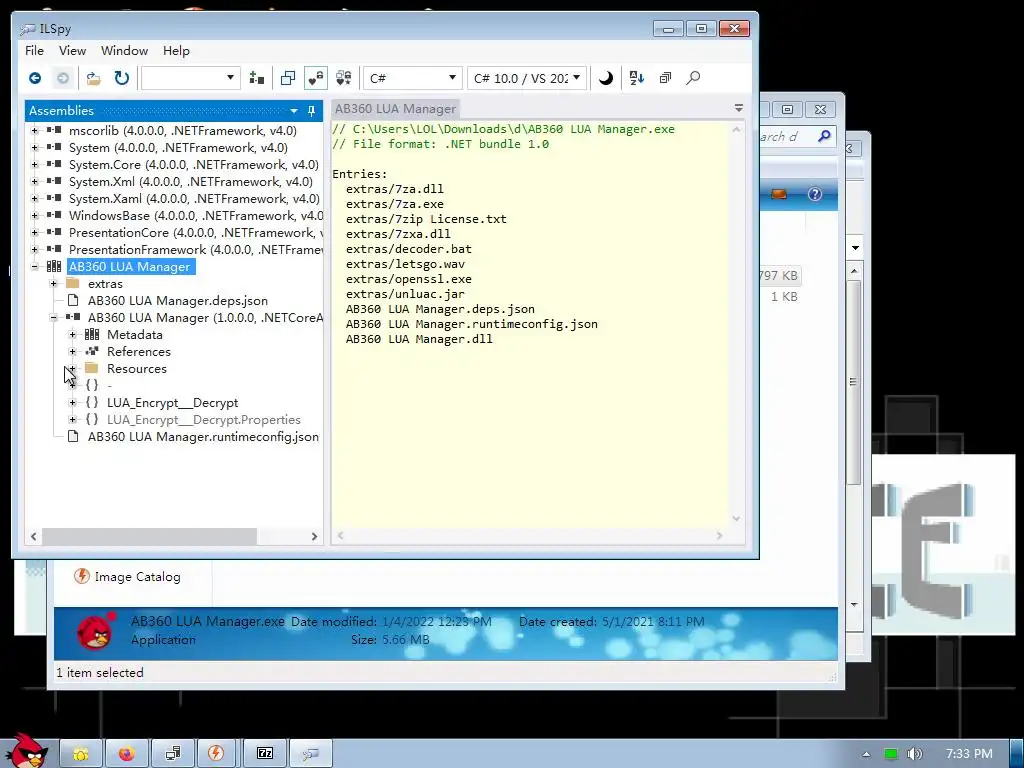The width and height of the screenshot is (1024, 768).
Task: Expand the Metadata node
Action: [72, 334]
